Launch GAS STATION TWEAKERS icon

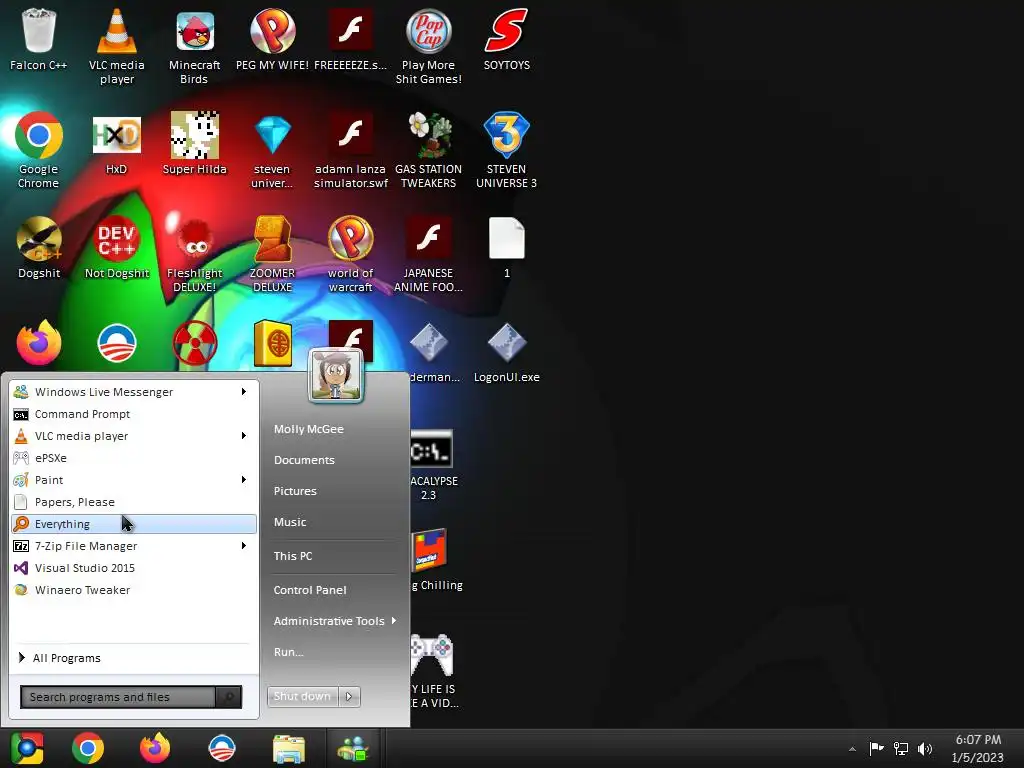coord(428,151)
